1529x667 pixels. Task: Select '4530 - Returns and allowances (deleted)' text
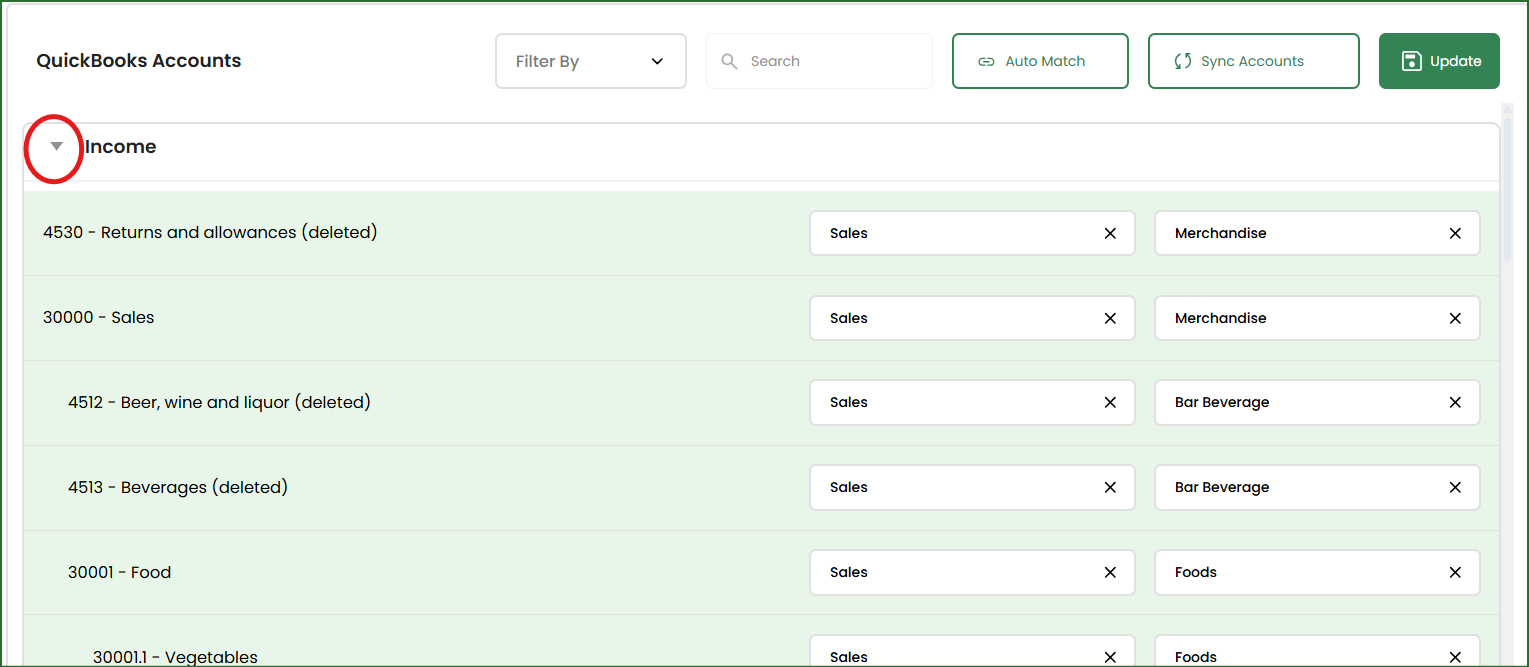pos(210,232)
